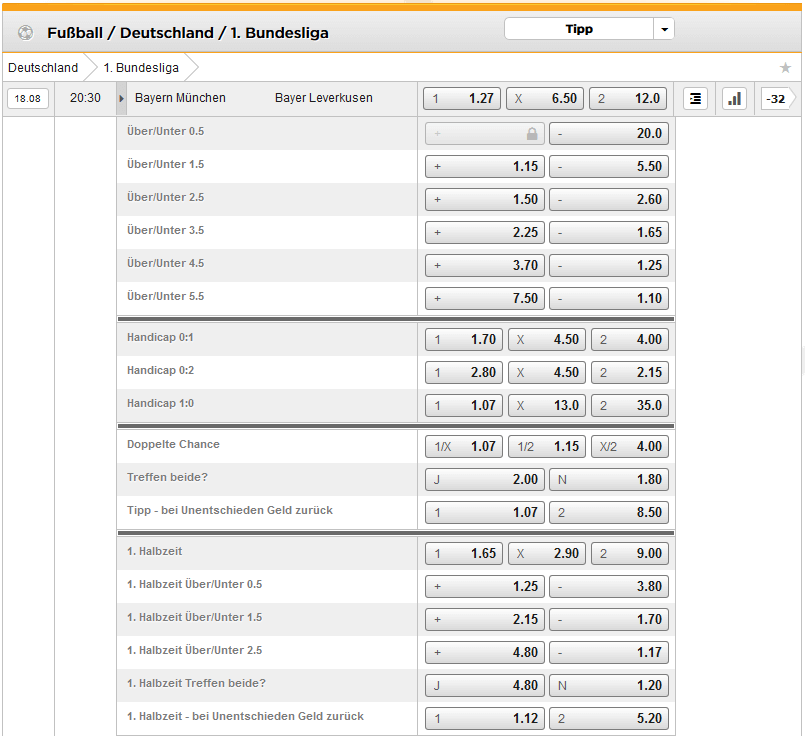Select Über 2.5 at 1.50

(x=485, y=199)
